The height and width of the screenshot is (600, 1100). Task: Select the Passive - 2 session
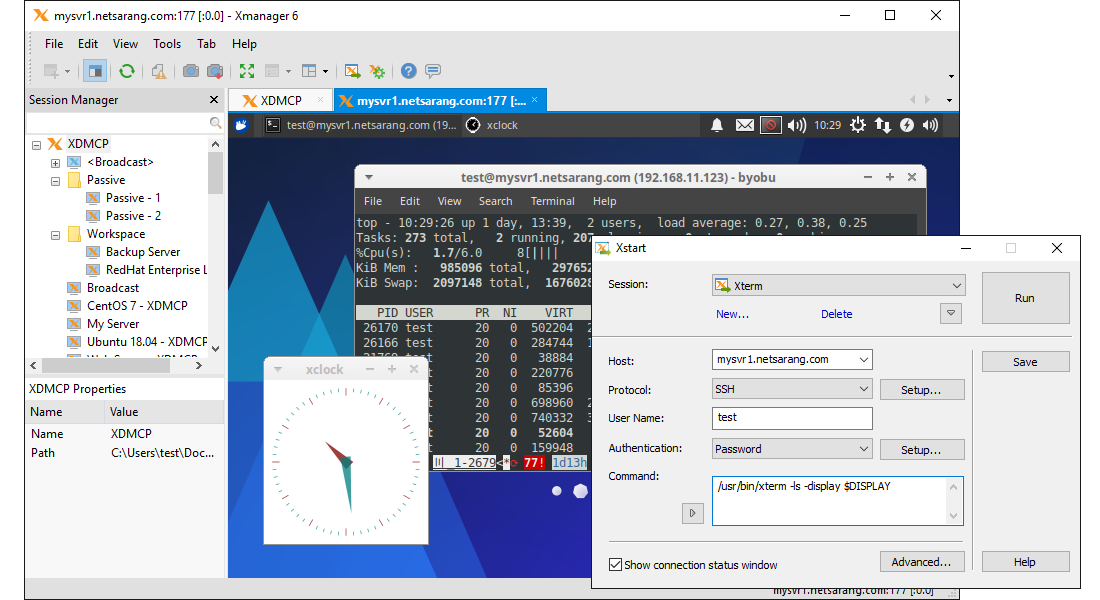(x=125, y=215)
